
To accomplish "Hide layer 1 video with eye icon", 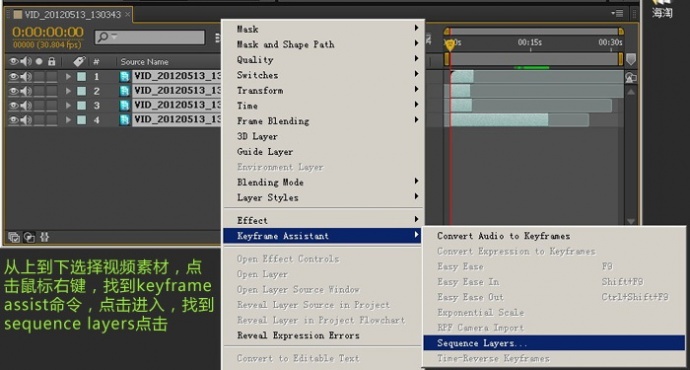I will (14, 77).
